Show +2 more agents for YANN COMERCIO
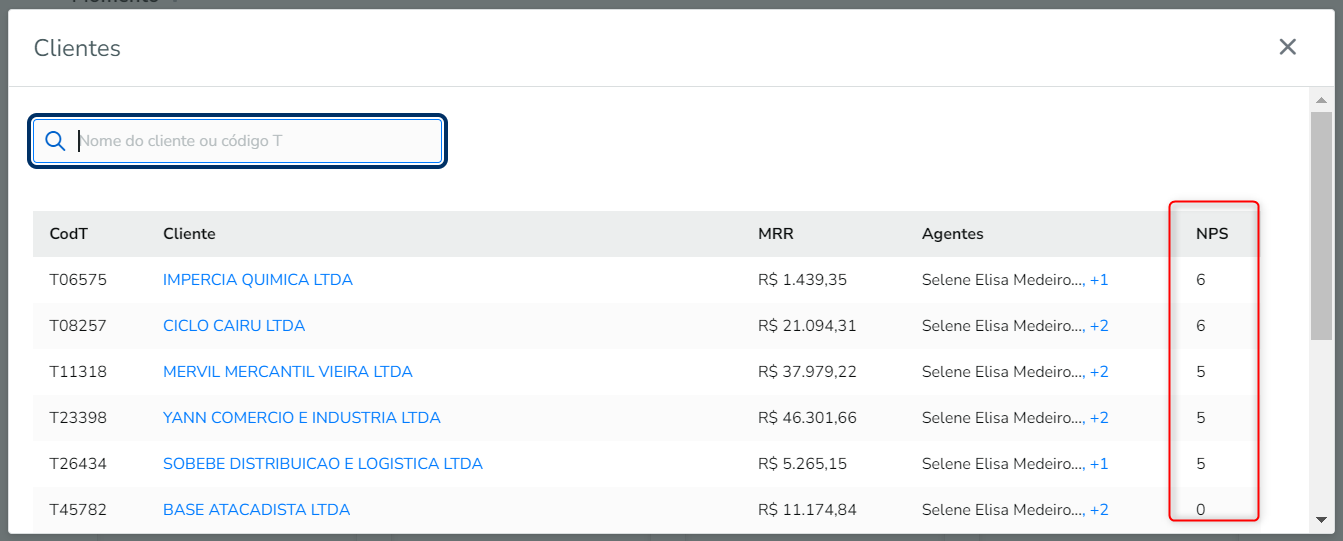This screenshot has height=541, width=1343. point(1099,418)
